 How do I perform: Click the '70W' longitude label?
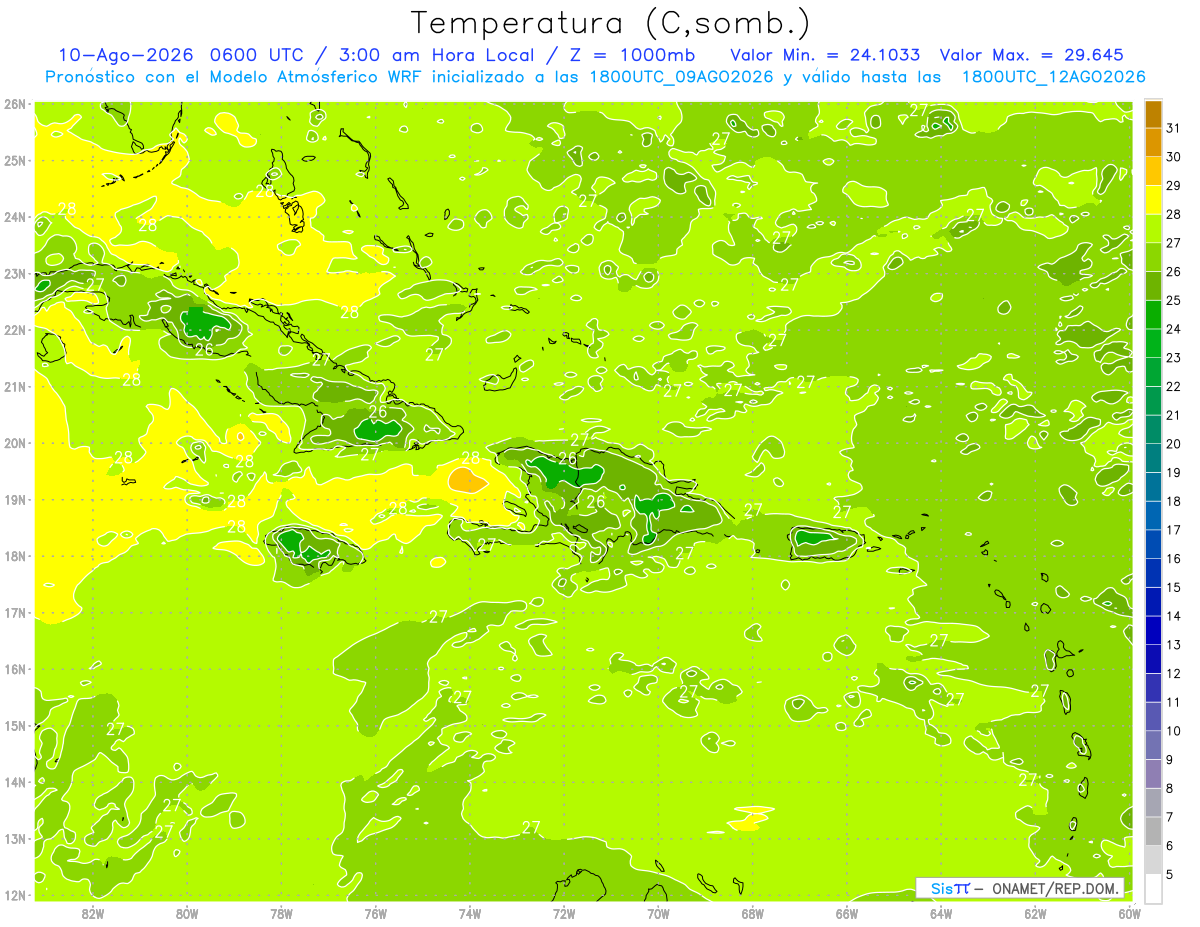(658, 913)
